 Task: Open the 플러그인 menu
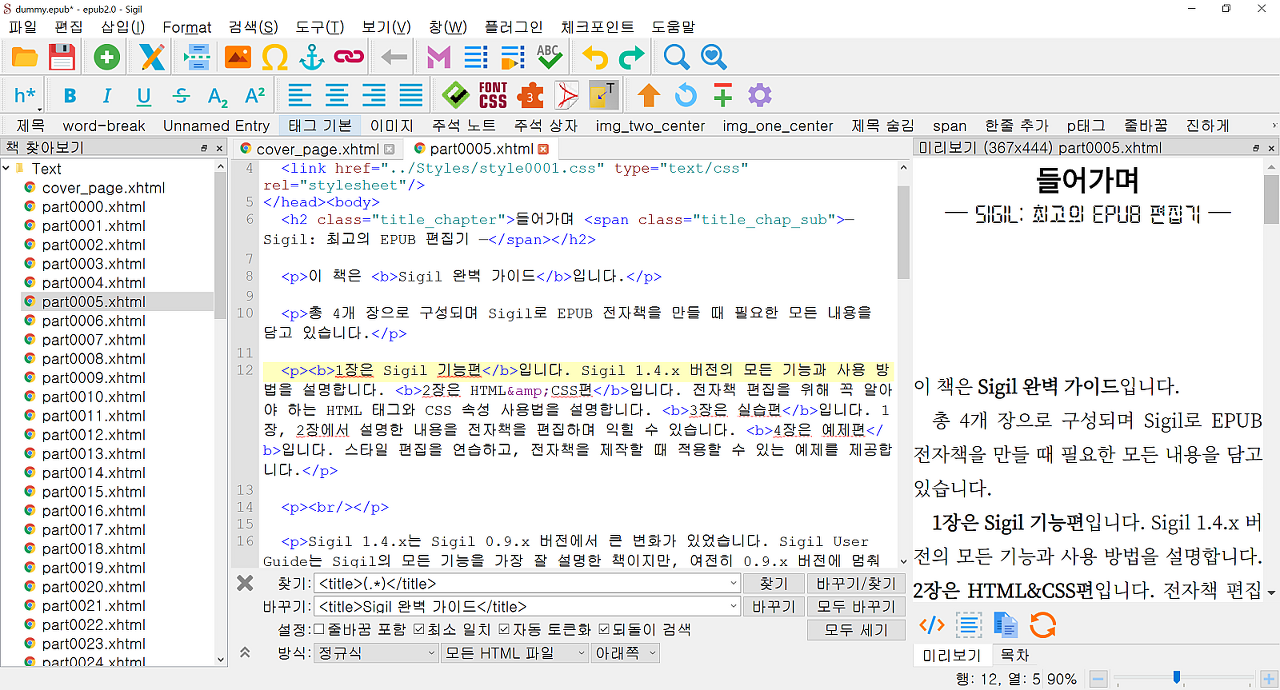click(513, 27)
